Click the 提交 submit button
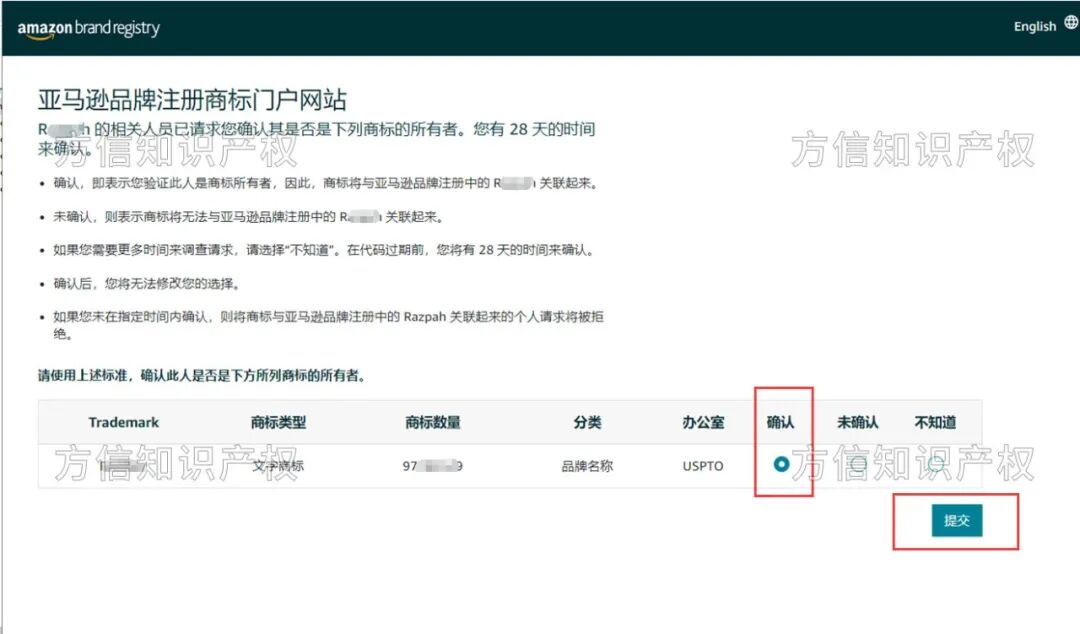This screenshot has width=1080, height=634. (957, 521)
